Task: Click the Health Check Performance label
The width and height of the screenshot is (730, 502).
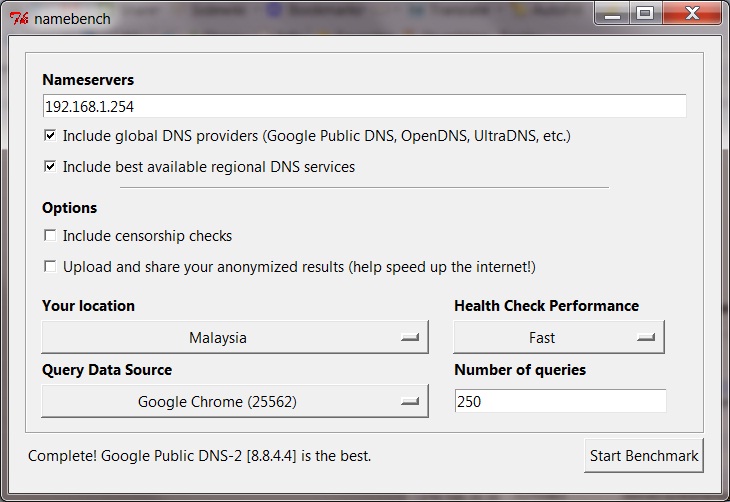Action: point(547,305)
